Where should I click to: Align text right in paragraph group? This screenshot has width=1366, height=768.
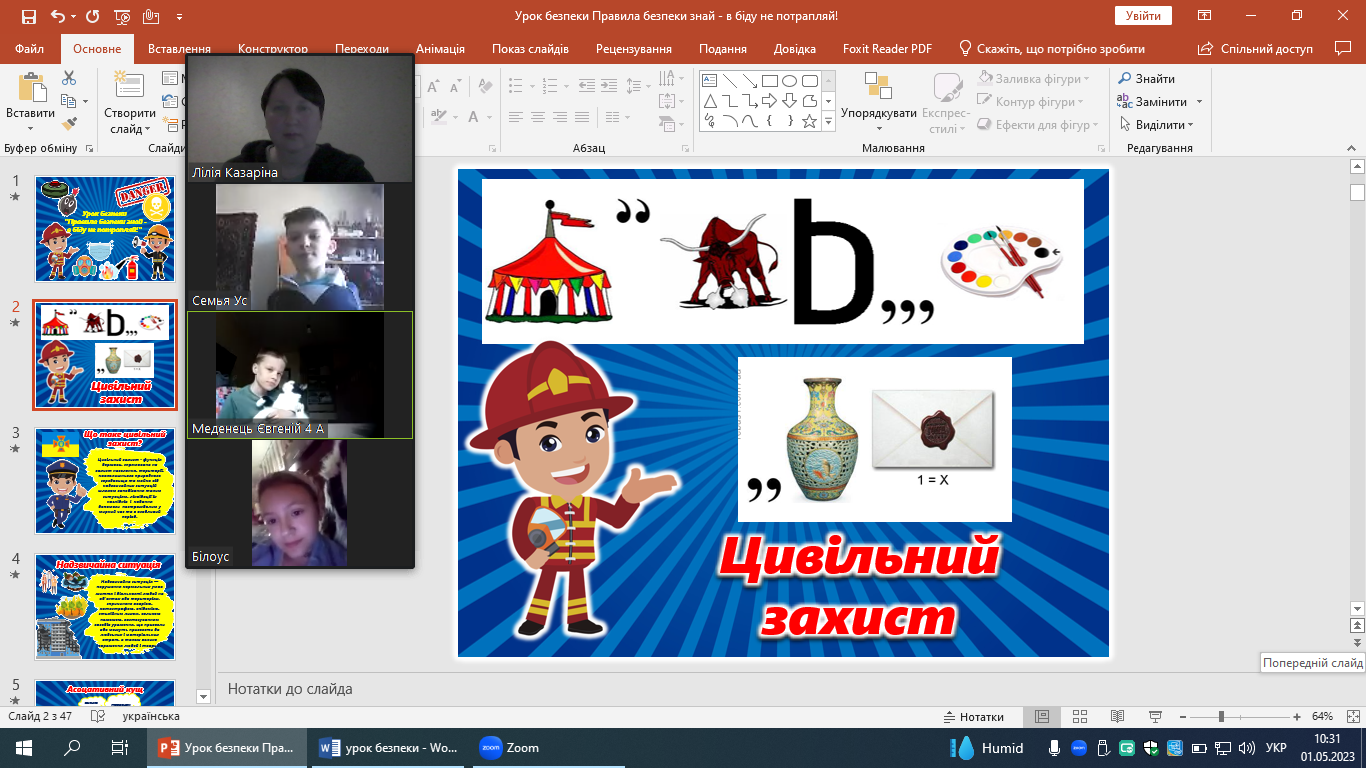click(x=561, y=117)
